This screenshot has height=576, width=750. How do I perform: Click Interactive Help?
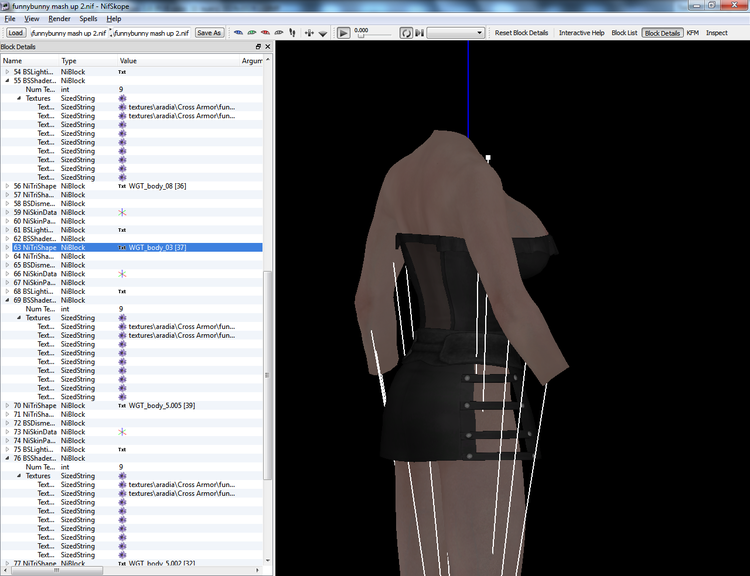pyautogui.click(x=582, y=33)
